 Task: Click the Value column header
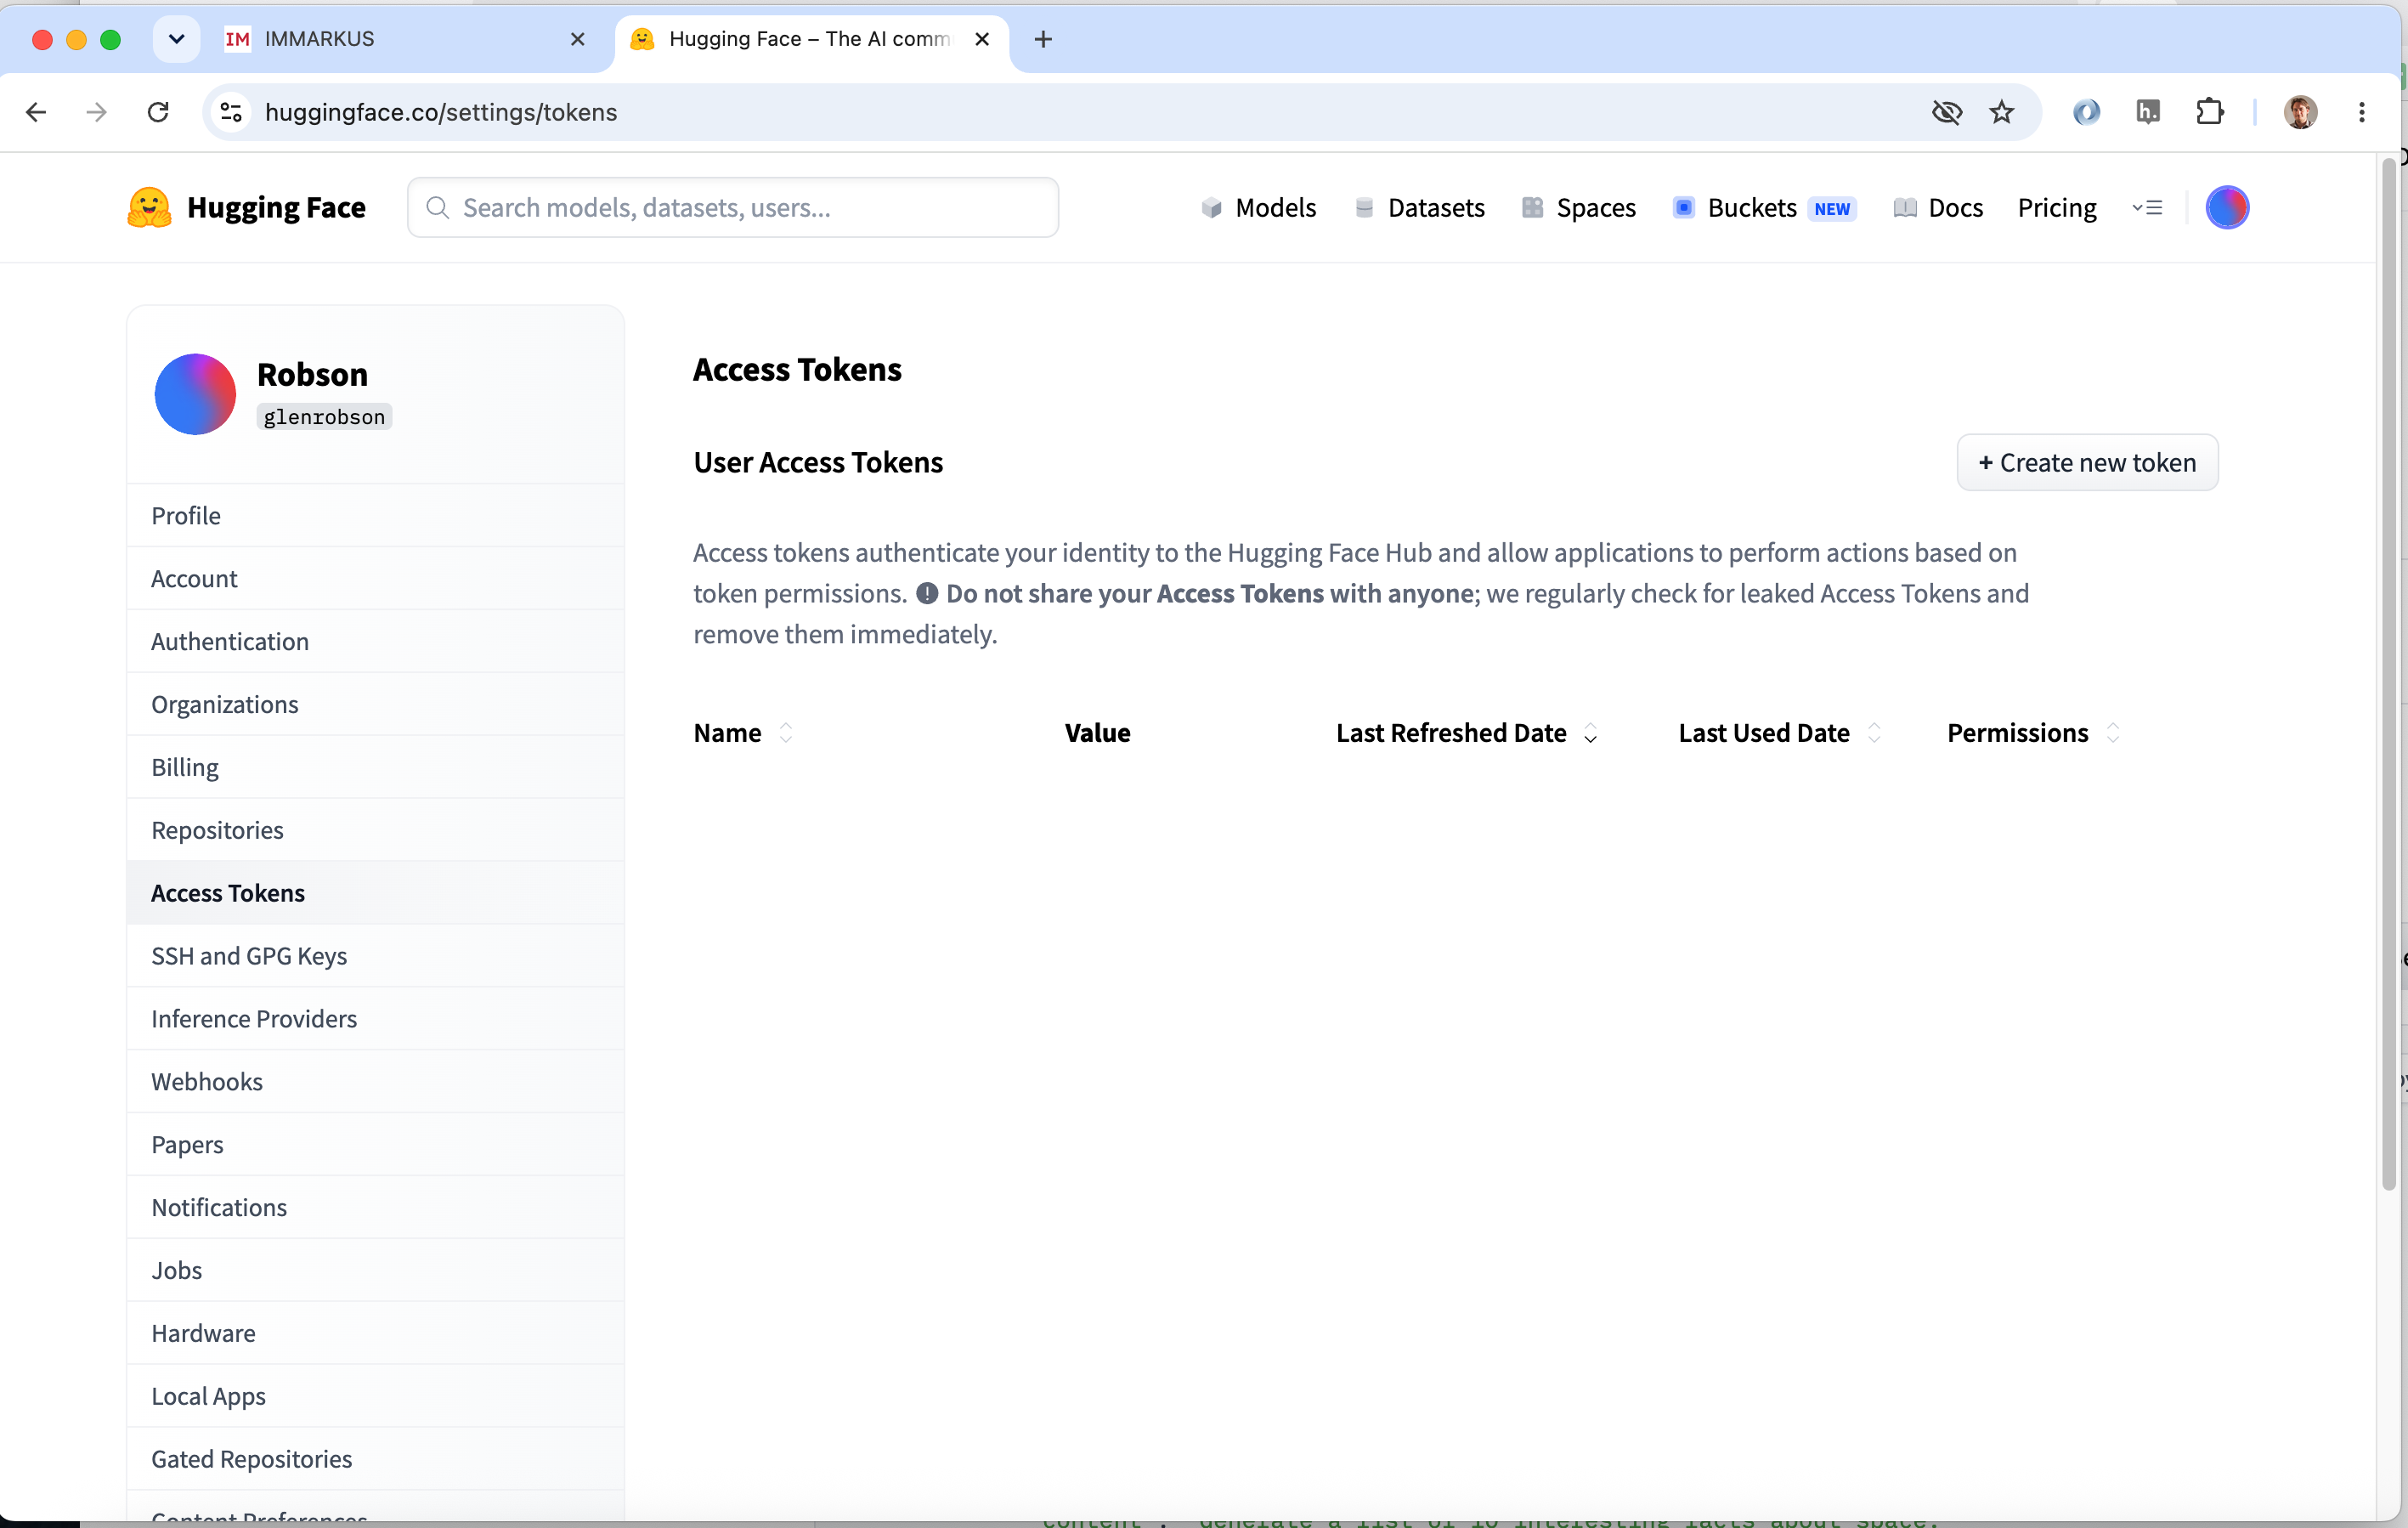tap(1097, 733)
